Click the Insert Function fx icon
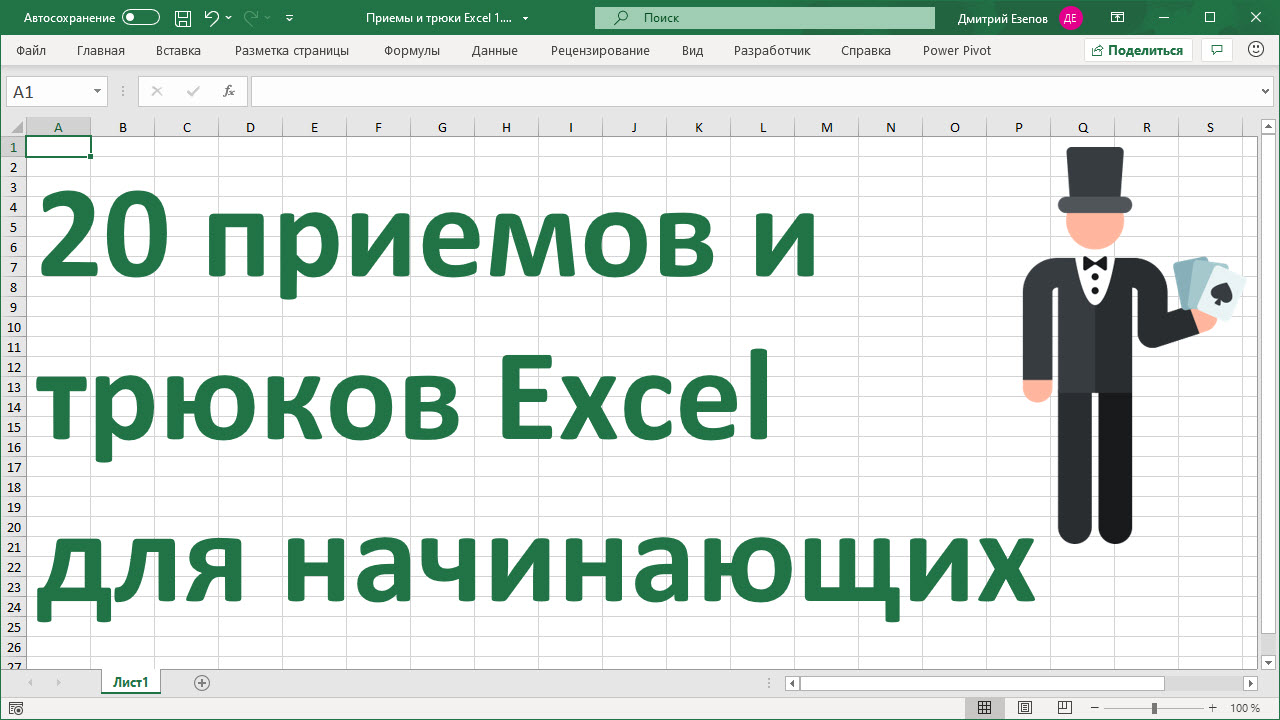Image resolution: width=1280 pixels, height=720 pixels. point(229,91)
